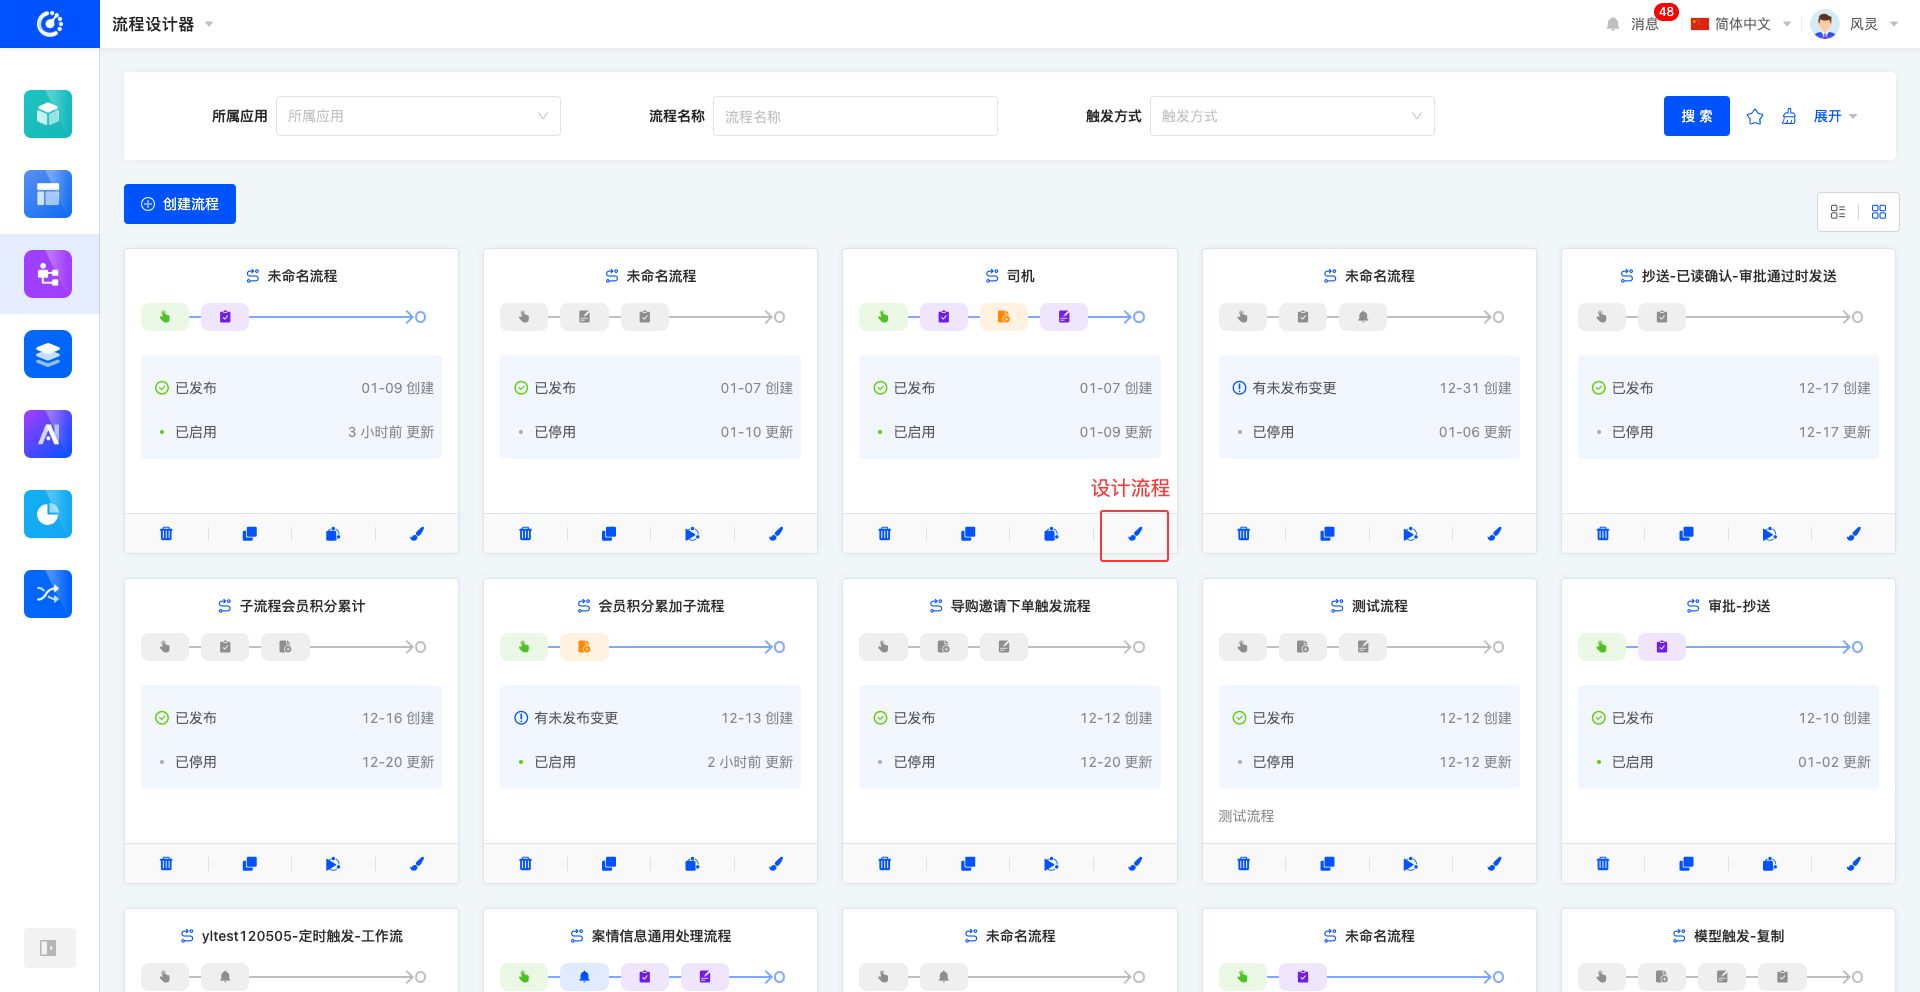This screenshot has height=992, width=1920.
Task: Focus the 流程名称 input field
Action: click(855, 116)
